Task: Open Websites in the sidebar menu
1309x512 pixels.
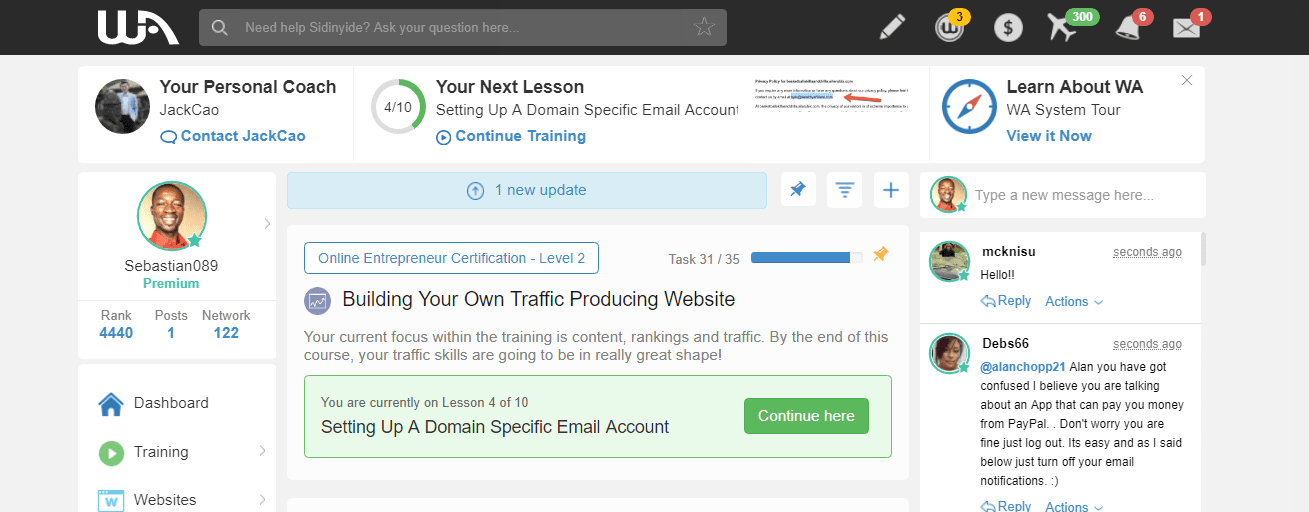Action: (x=165, y=499)
